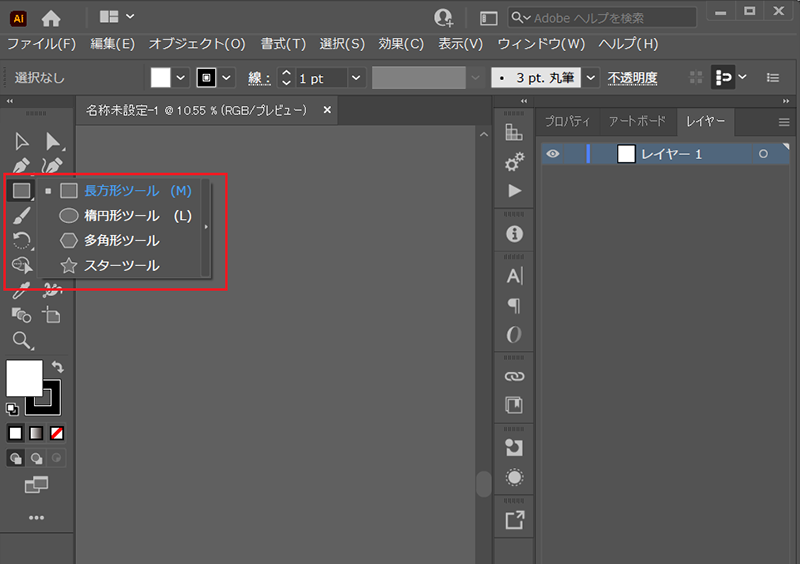Open the Info panel icon in dock
The height and width of the screenshot is (564, 800).
click(x=515, y=233)
